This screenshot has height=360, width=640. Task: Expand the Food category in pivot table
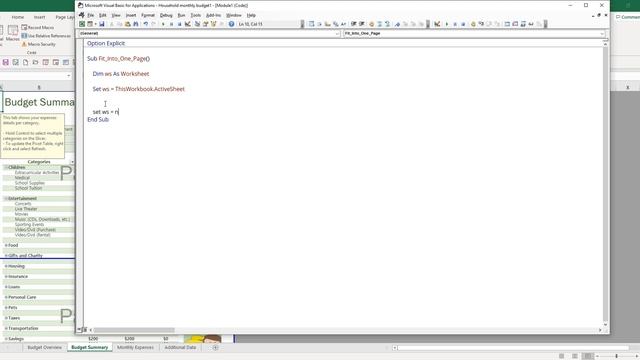coord(6,245)
